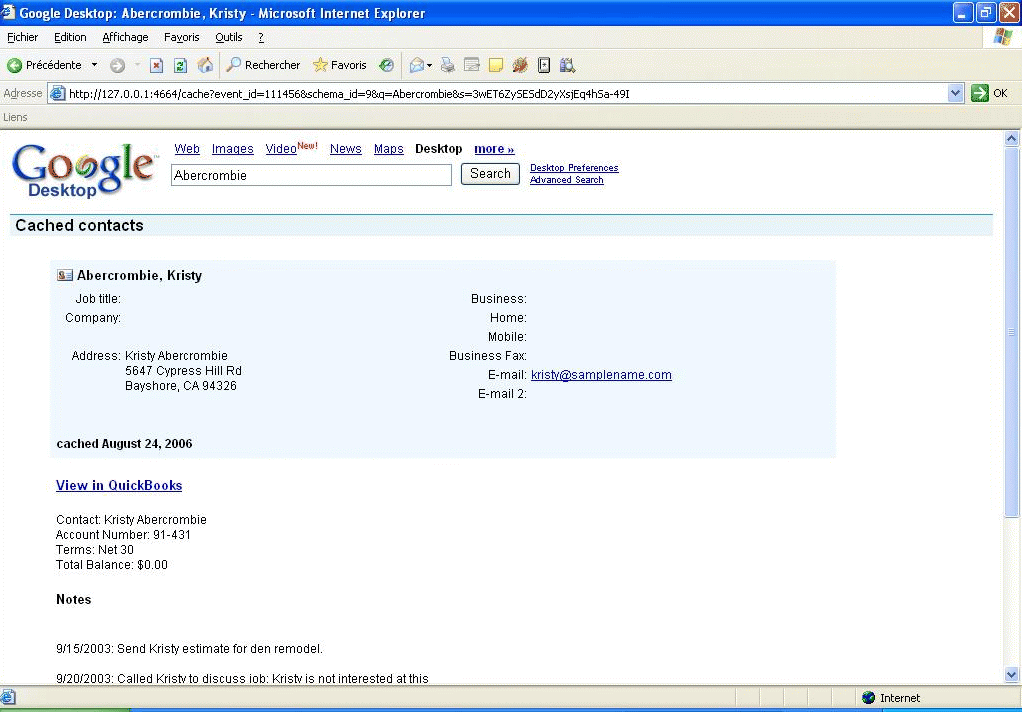This screenshot has width=1022, height=712.
Task: Open the Rechercher search pane
Action: point(263,65)
